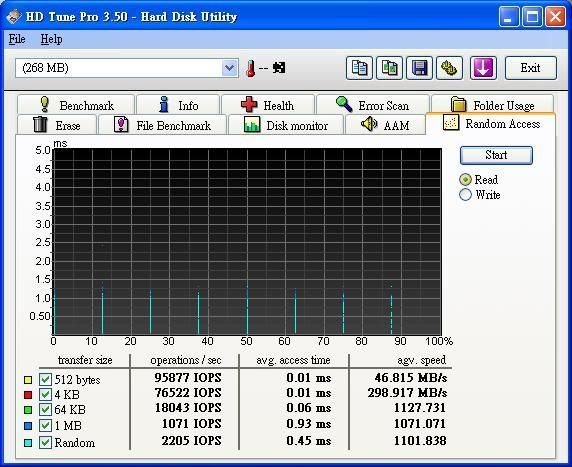Expand the drive selection dropdown arrow

click(x=229, y=68)
